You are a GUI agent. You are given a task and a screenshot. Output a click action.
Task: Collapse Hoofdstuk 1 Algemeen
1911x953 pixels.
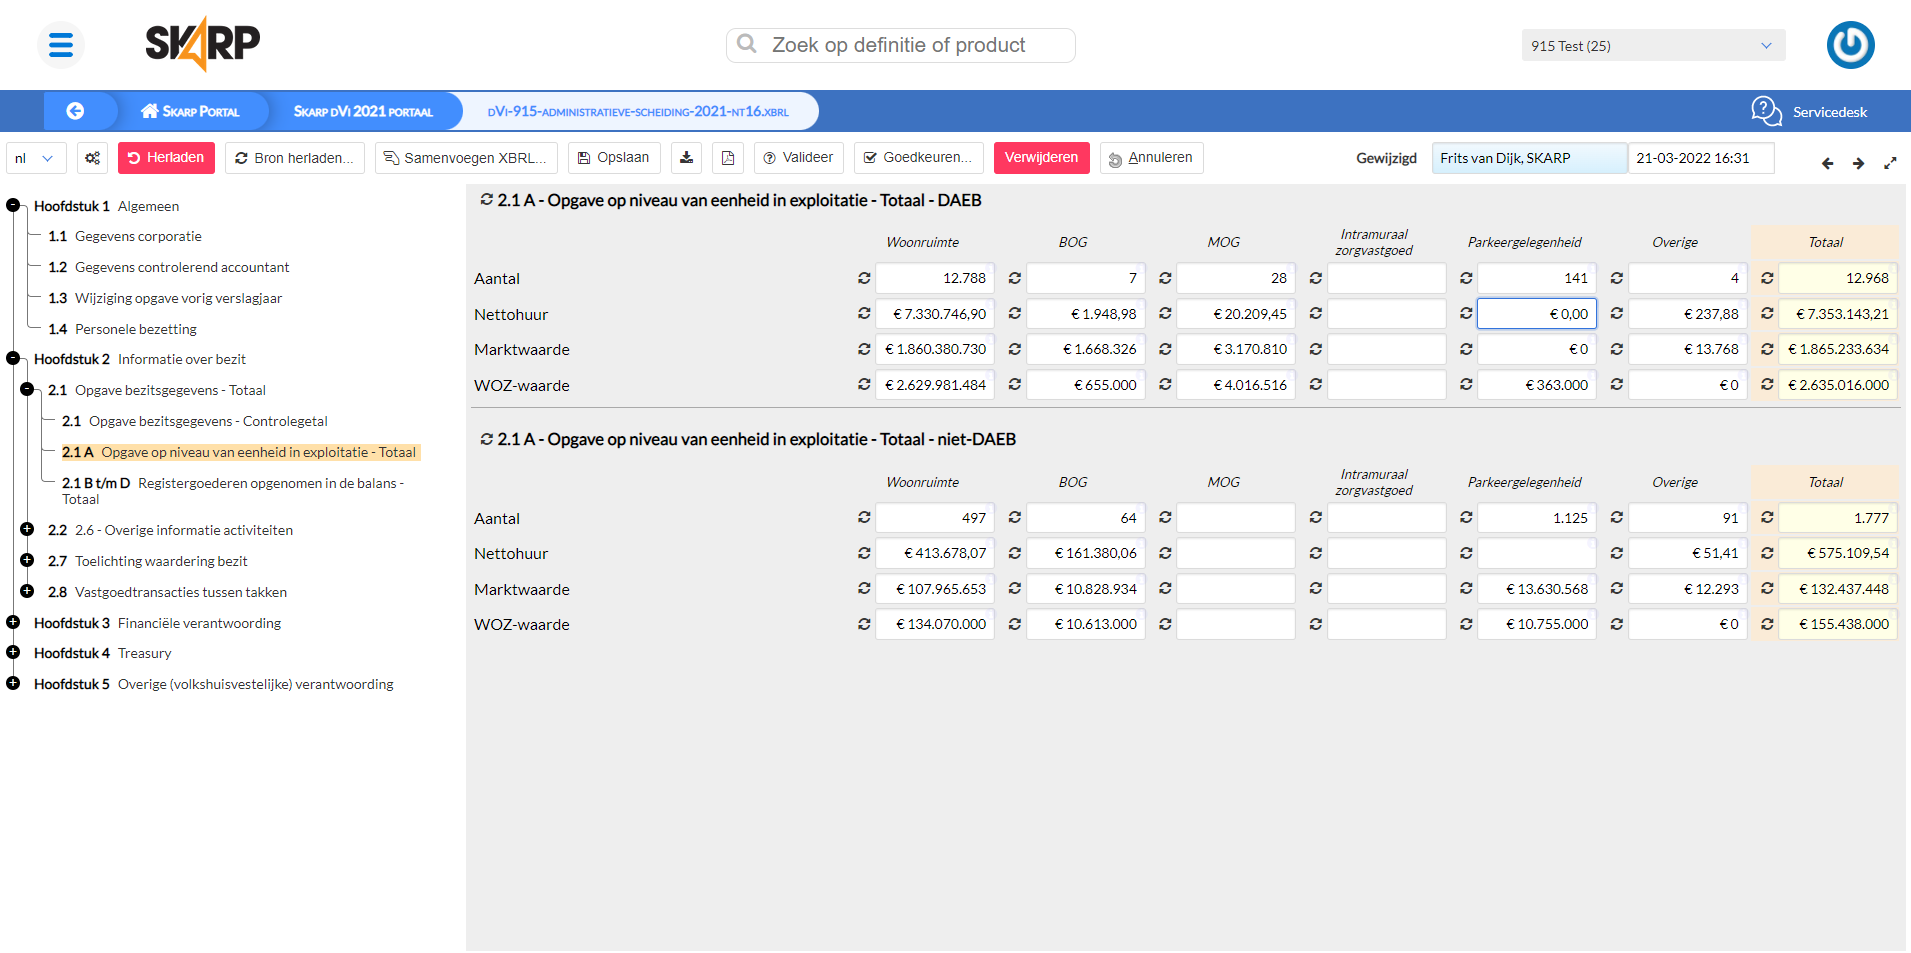pos(13,205)
